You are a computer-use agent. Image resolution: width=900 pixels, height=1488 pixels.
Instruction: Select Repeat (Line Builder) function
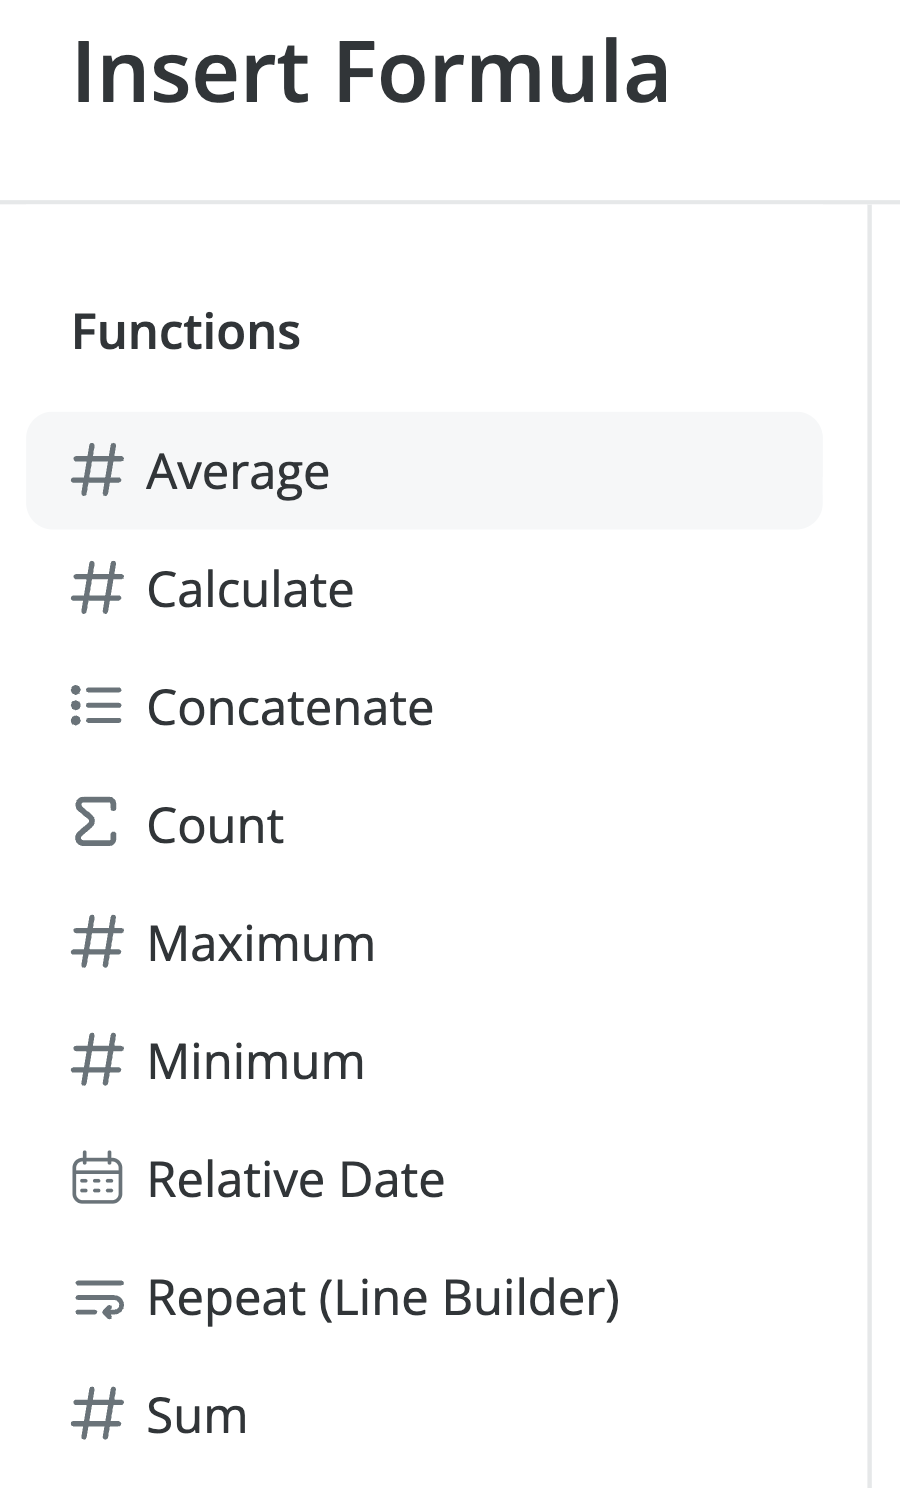click(x=383, y=1297)
